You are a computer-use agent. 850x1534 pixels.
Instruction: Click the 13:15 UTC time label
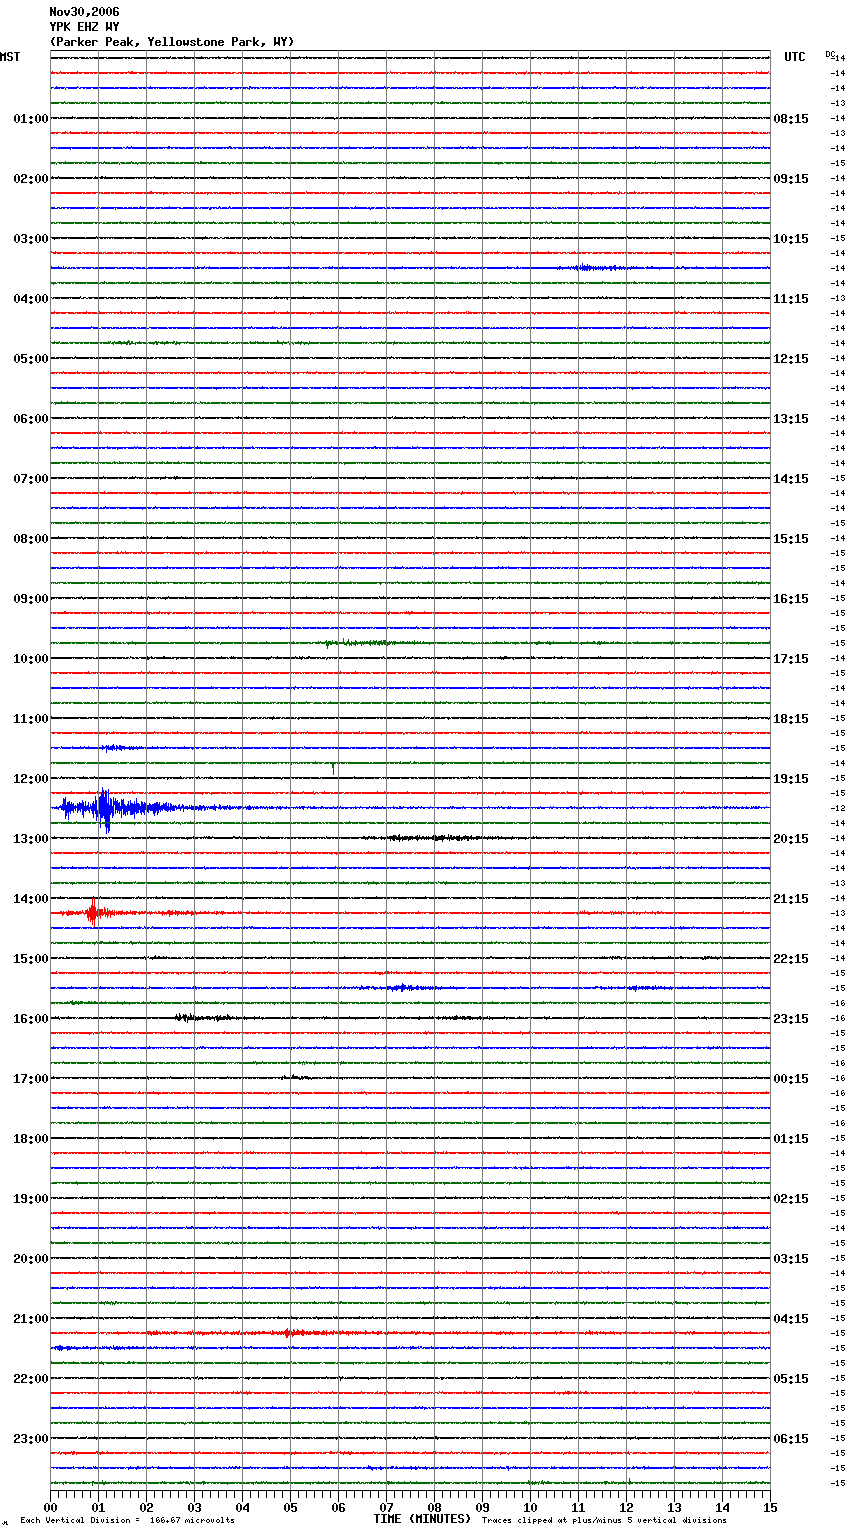(791, 419)
